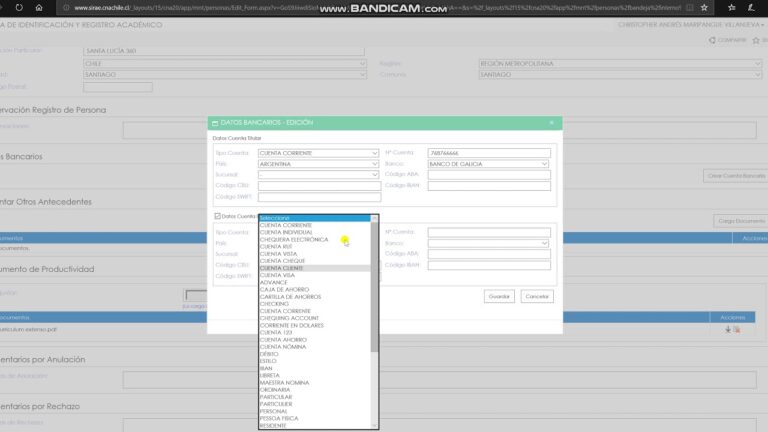Image resolution: width=768 pixels, height=432 pixels.
Task: Select CAJA DE AHORRO option
Action: (314, 289)
